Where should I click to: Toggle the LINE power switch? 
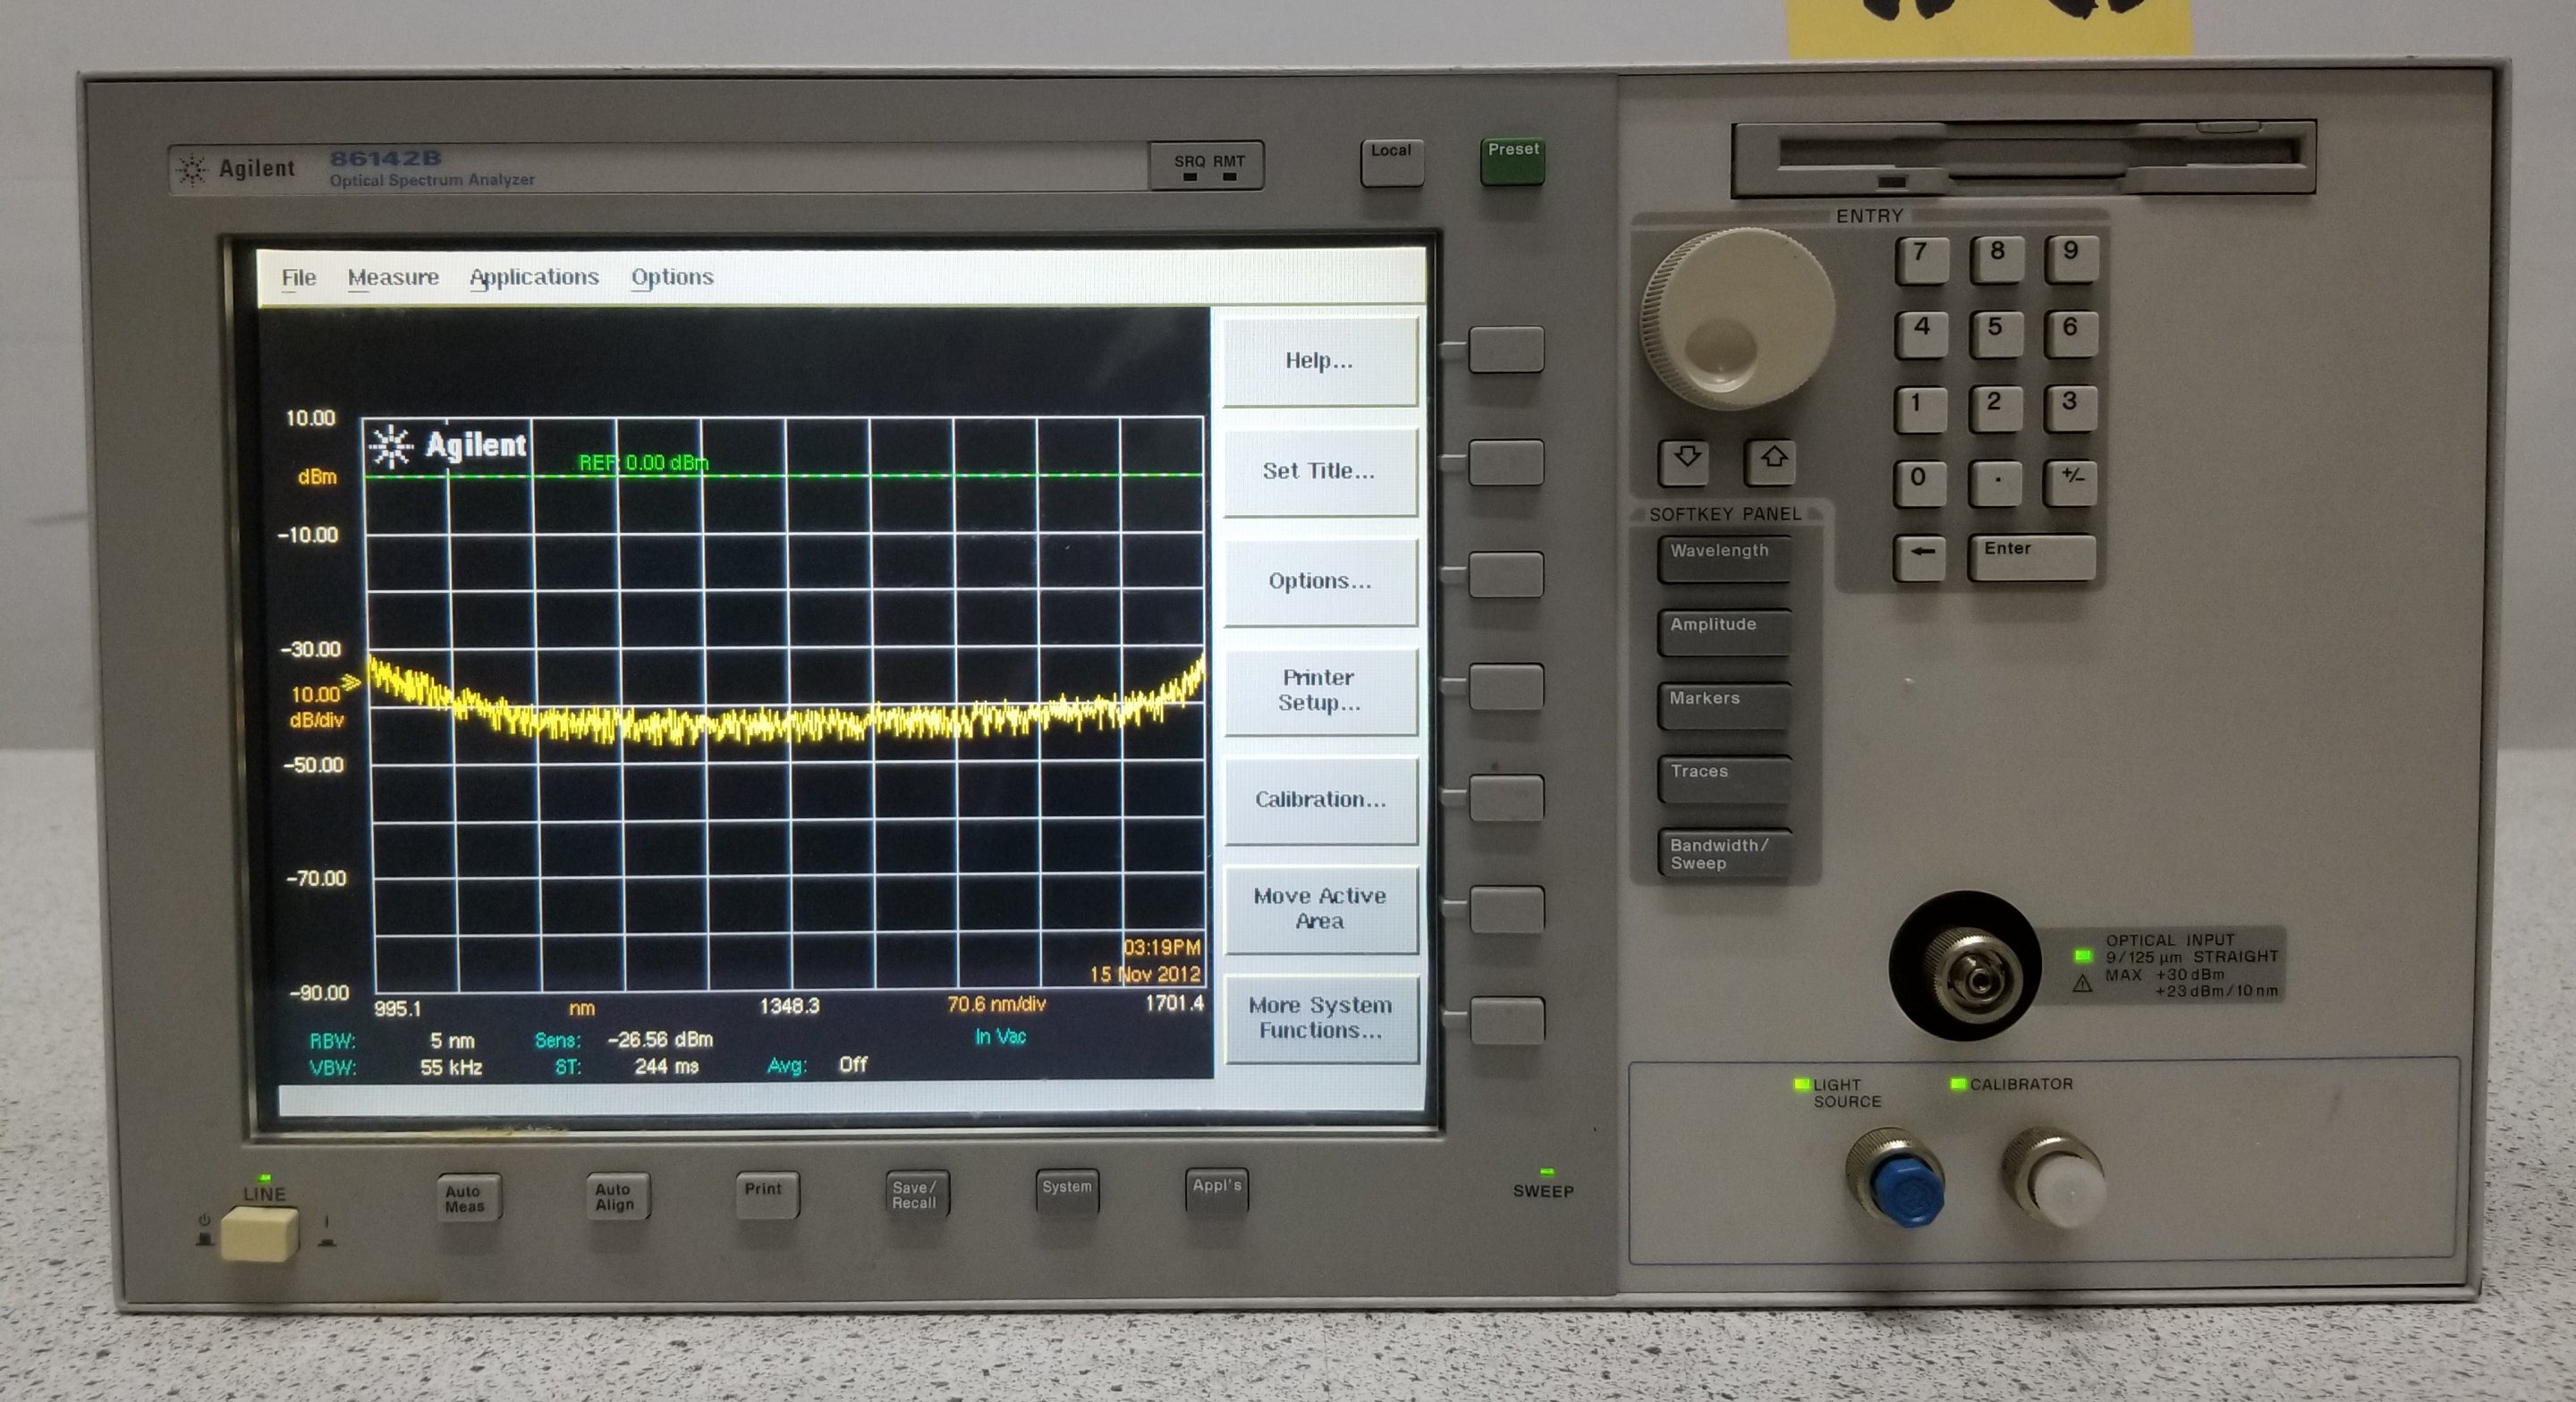point(259,1233)
